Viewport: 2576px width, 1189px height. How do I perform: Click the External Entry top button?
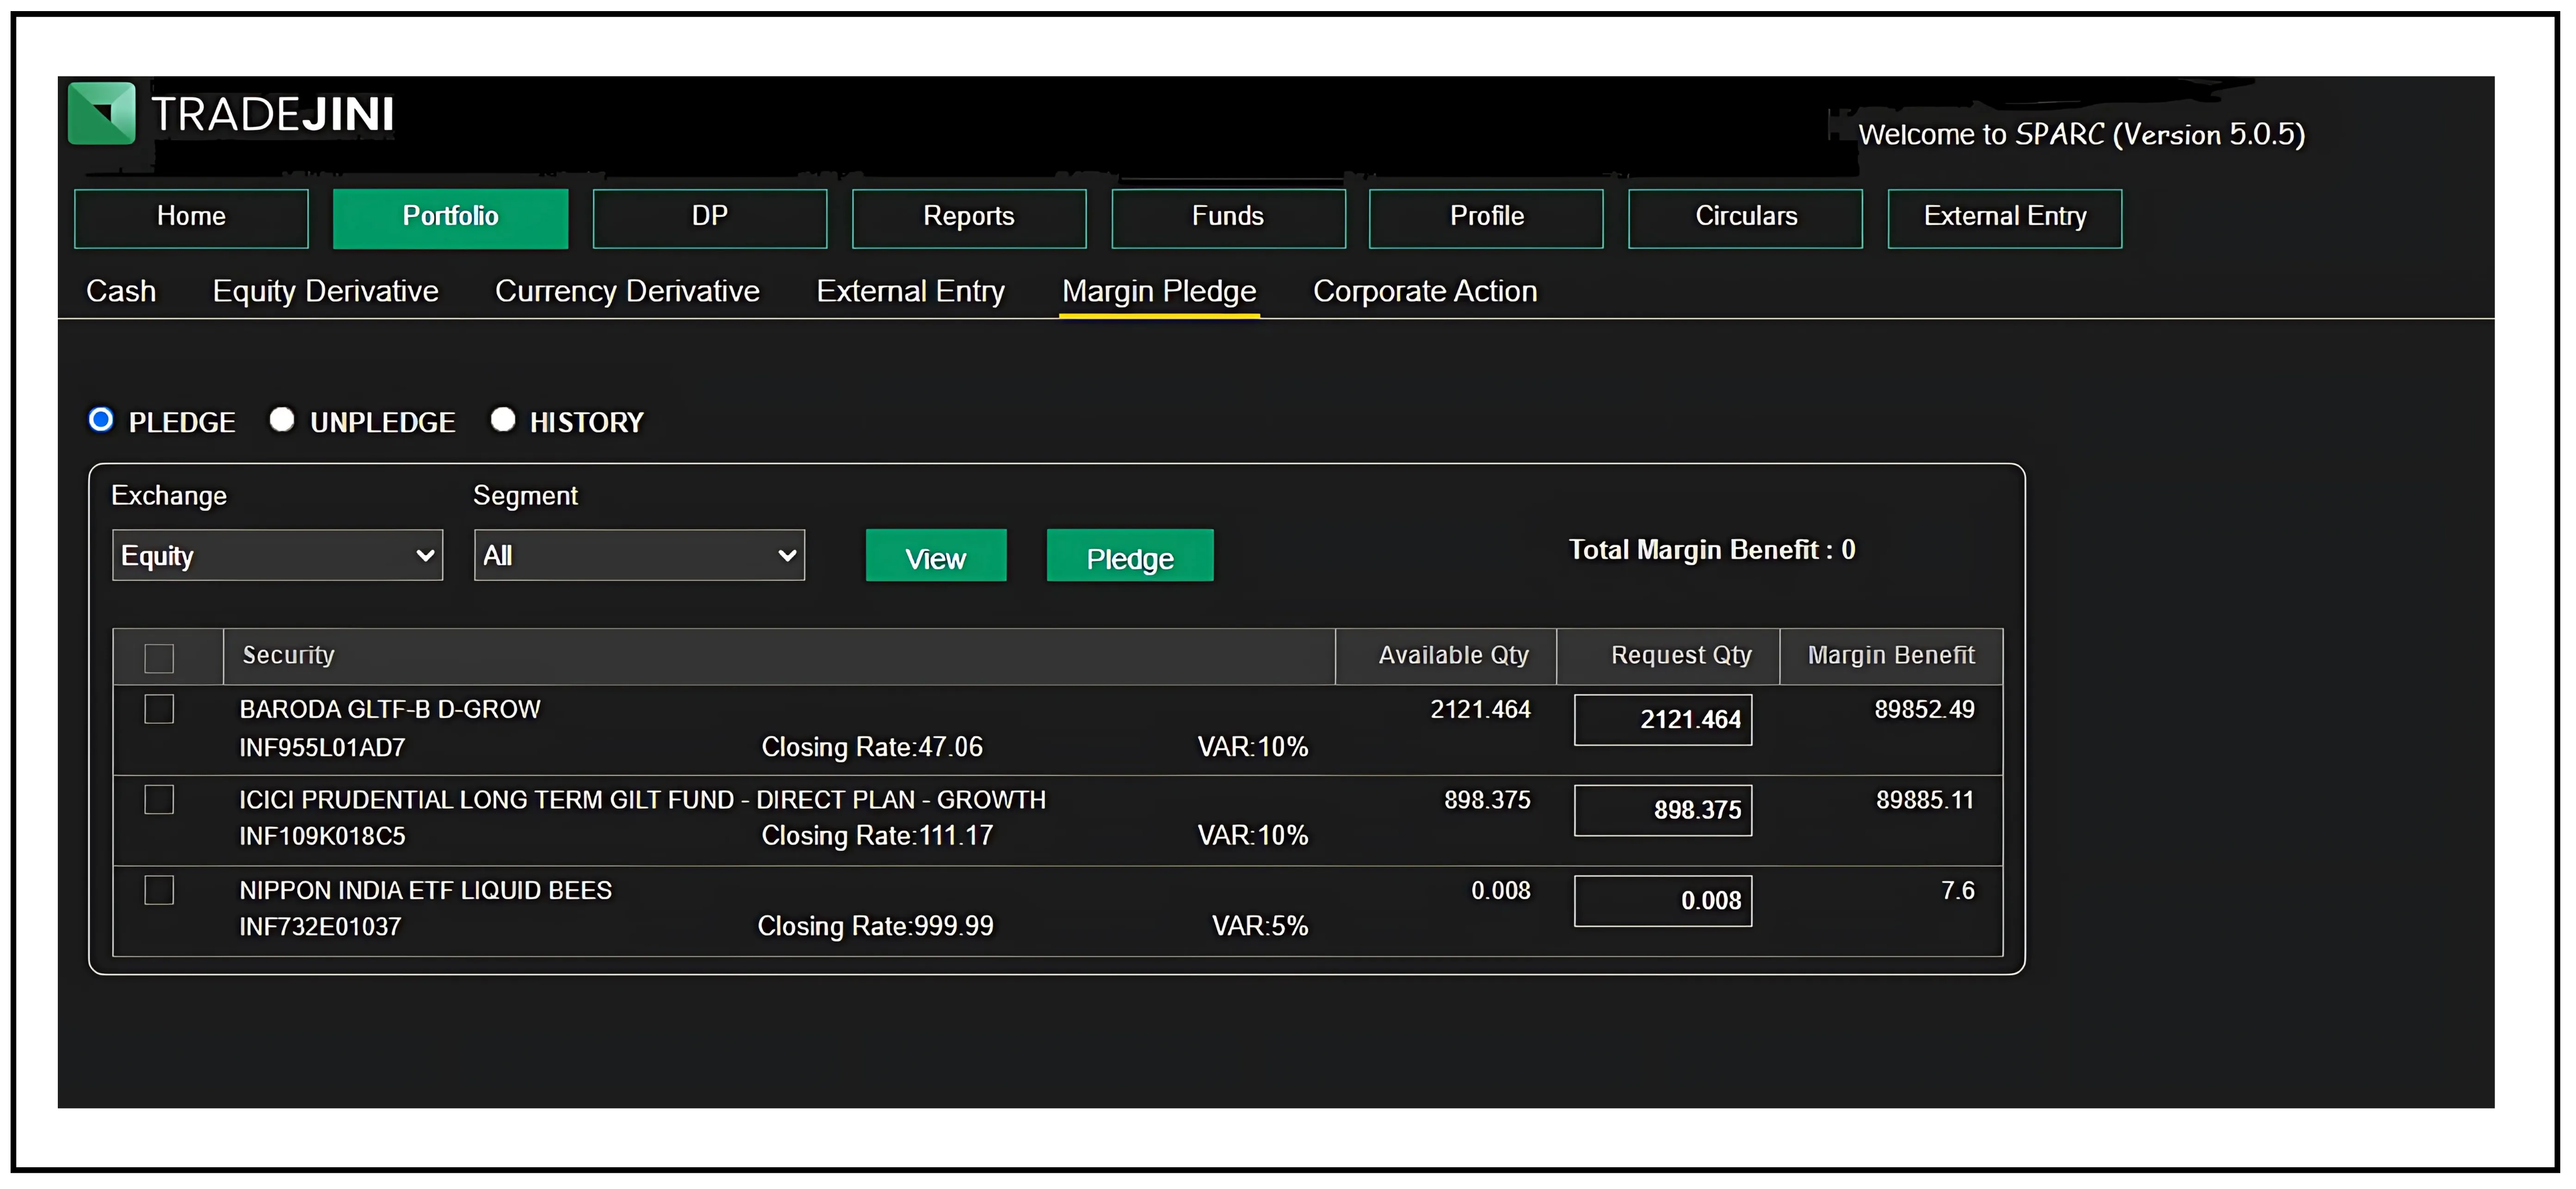coord(2005,218)
